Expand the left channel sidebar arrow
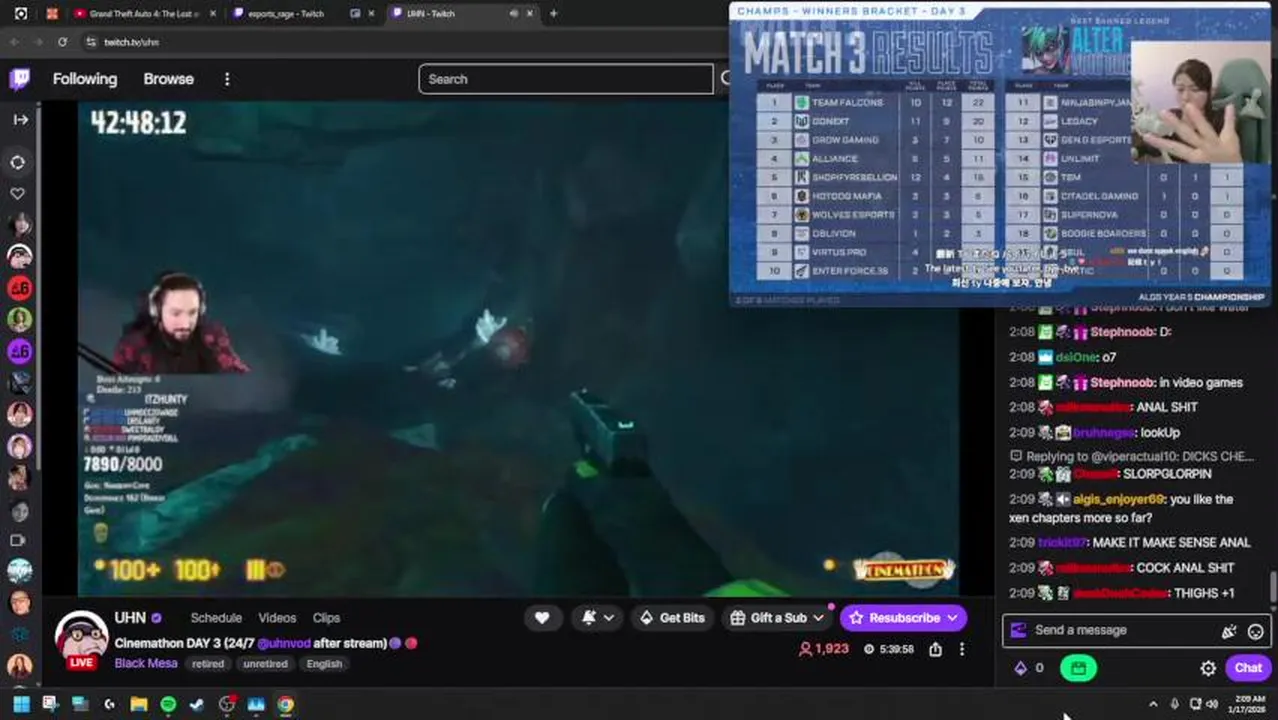 click(20, 119)
